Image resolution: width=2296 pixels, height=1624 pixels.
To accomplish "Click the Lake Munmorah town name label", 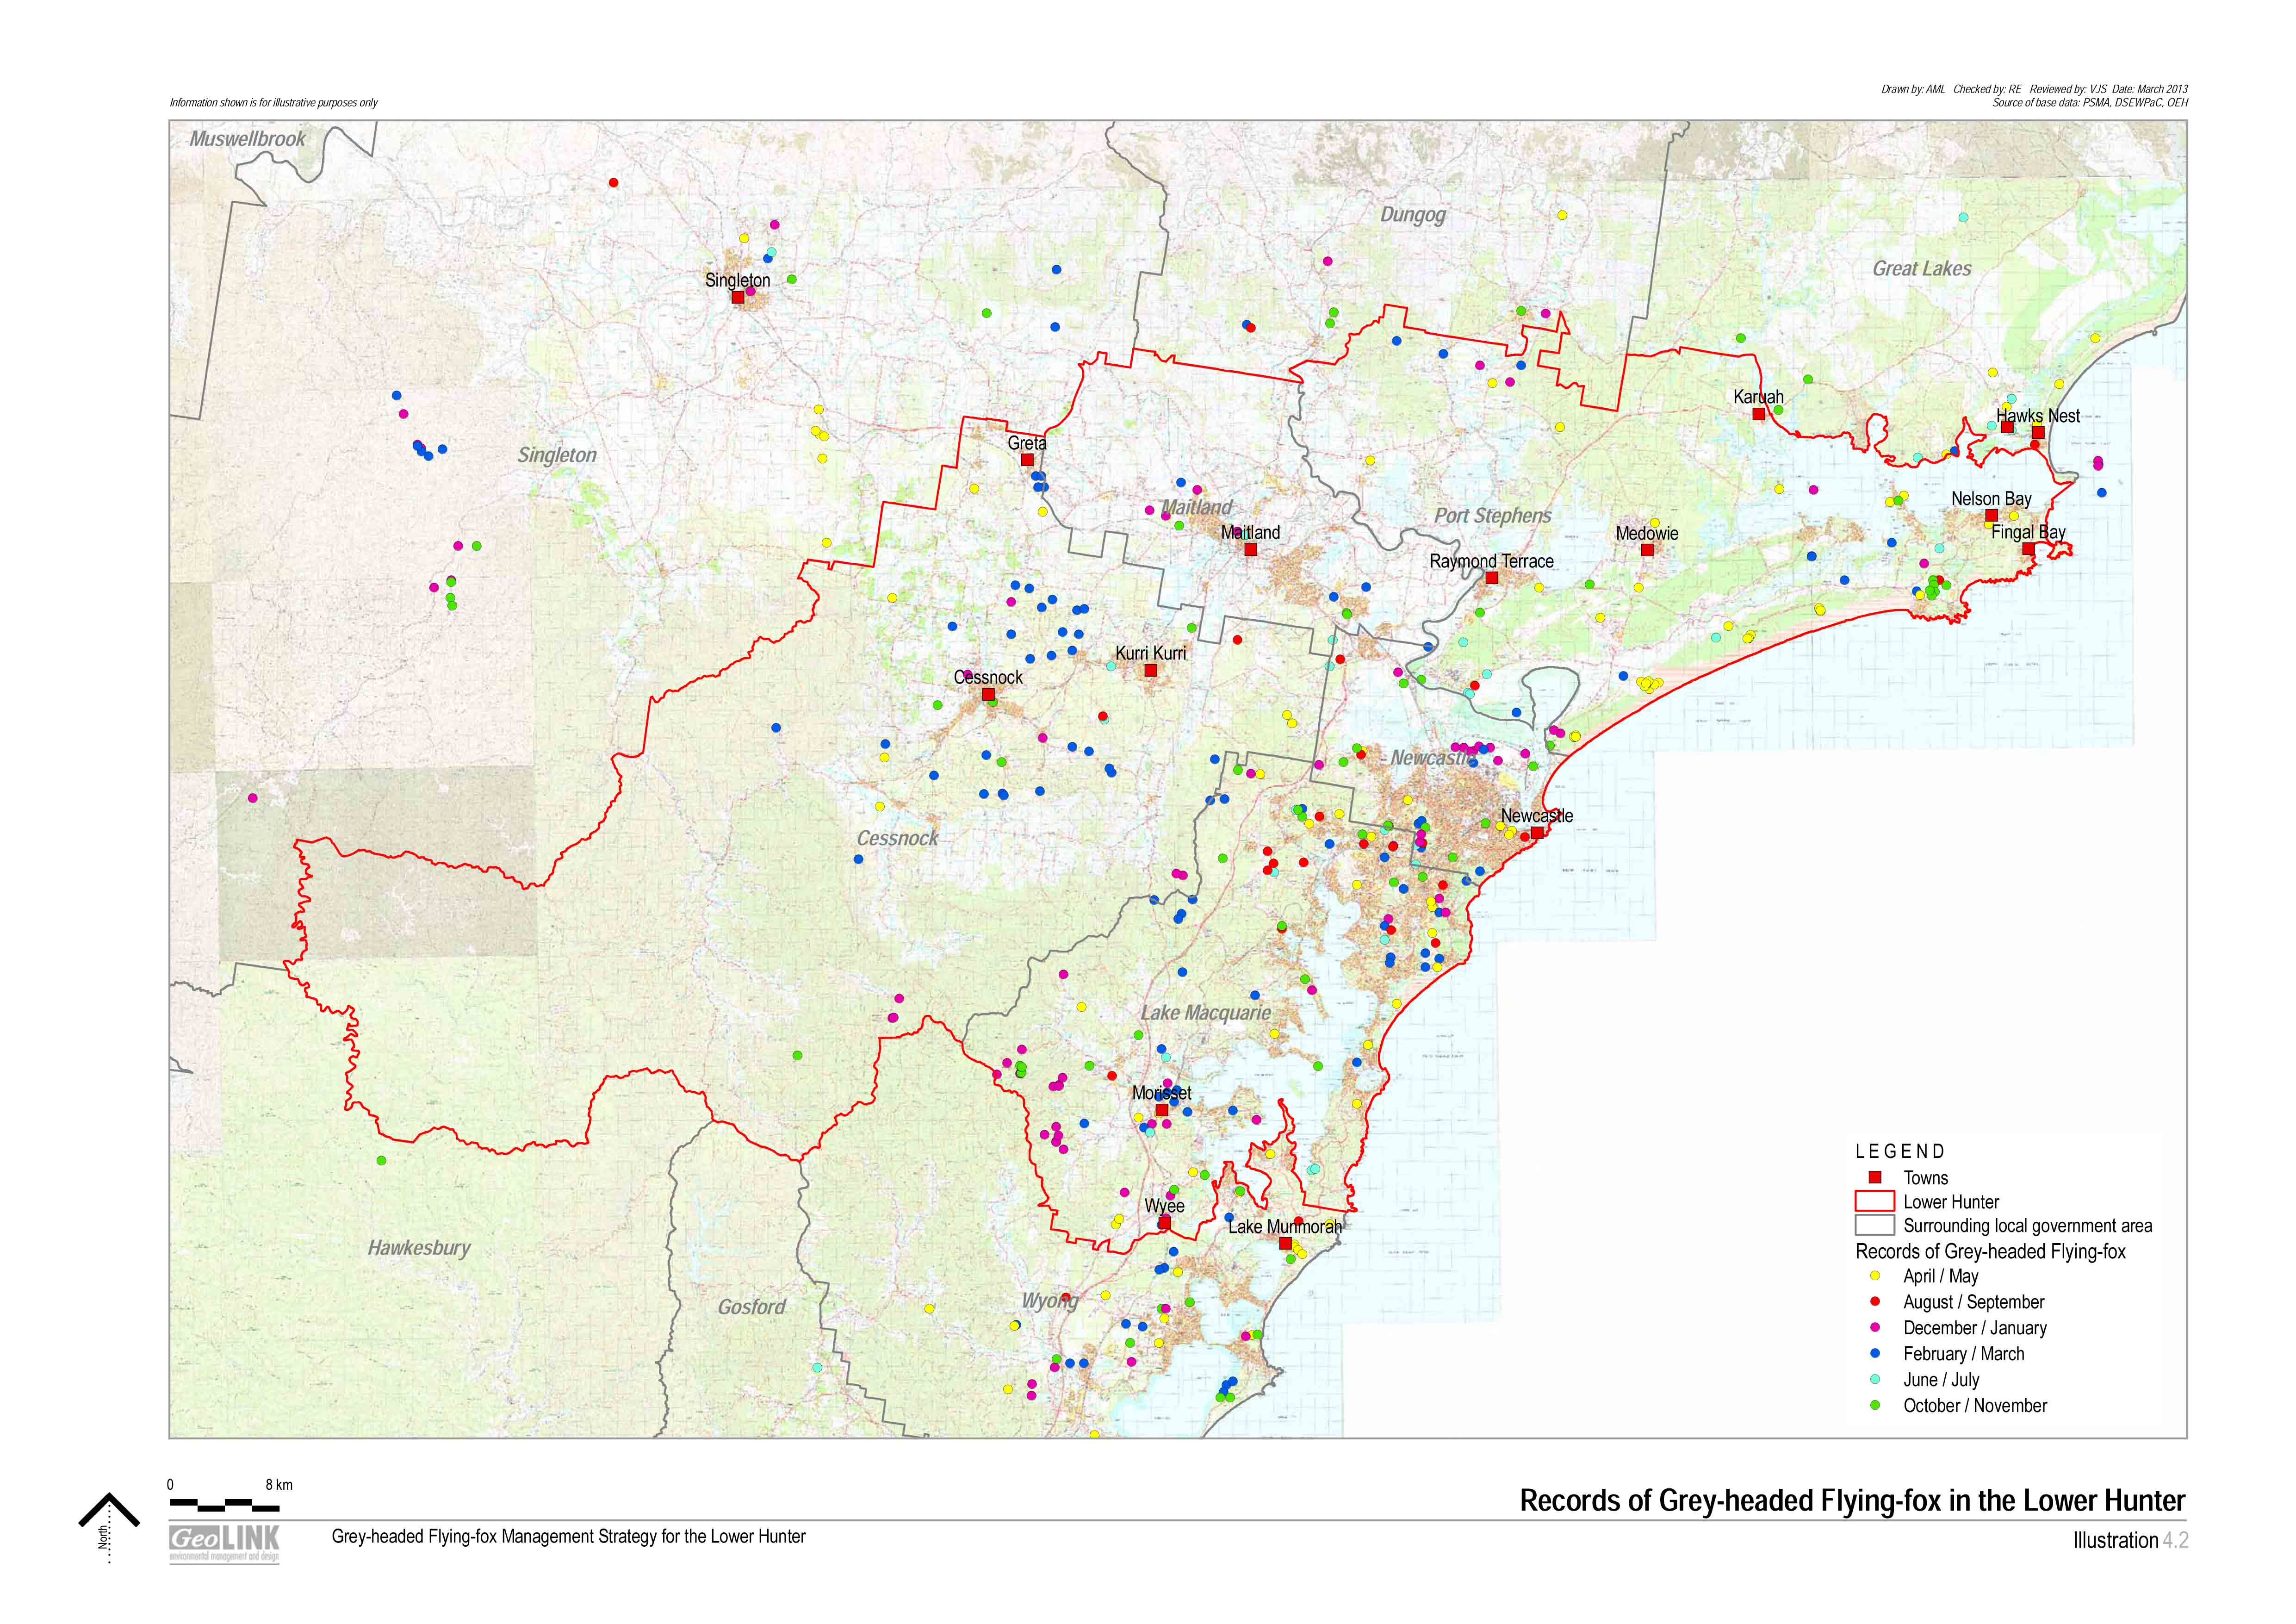I will click(x=1285, y=1227).
